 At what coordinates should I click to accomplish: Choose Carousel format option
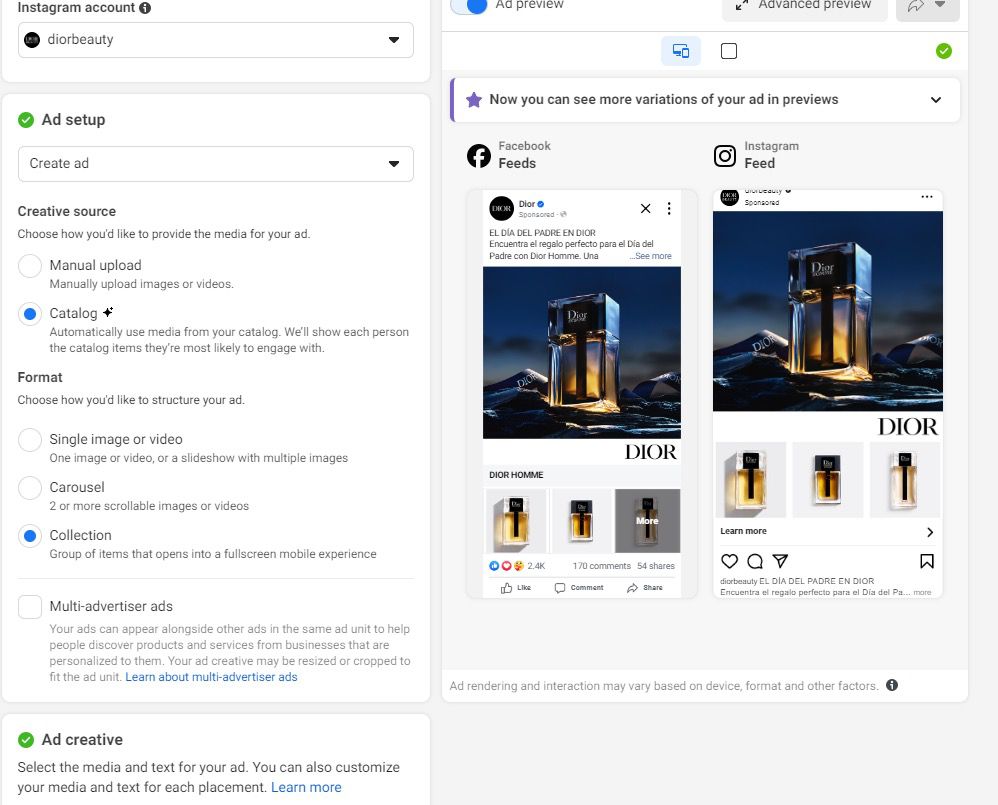pyautogui.click(x=30, y=487)
